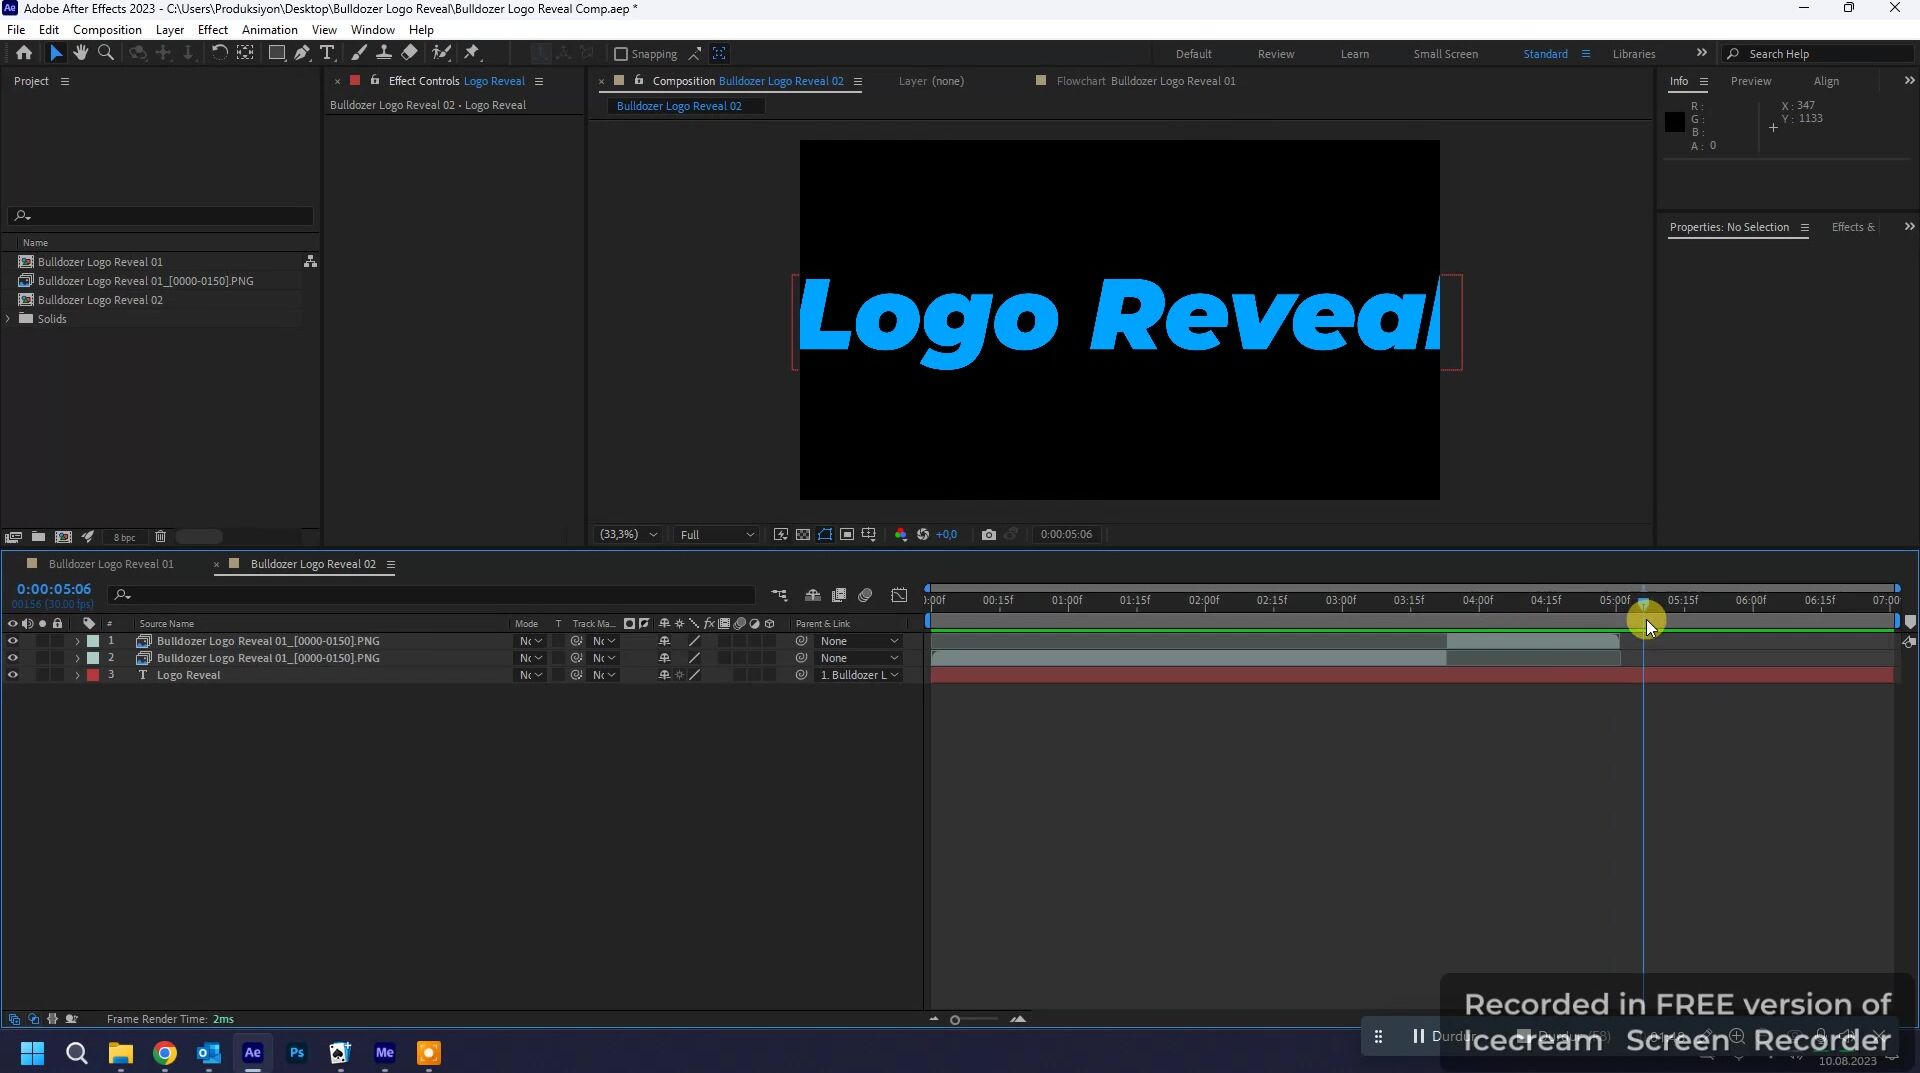
Task: Select the Rectangle shape tool
Action: pos(277,53)
